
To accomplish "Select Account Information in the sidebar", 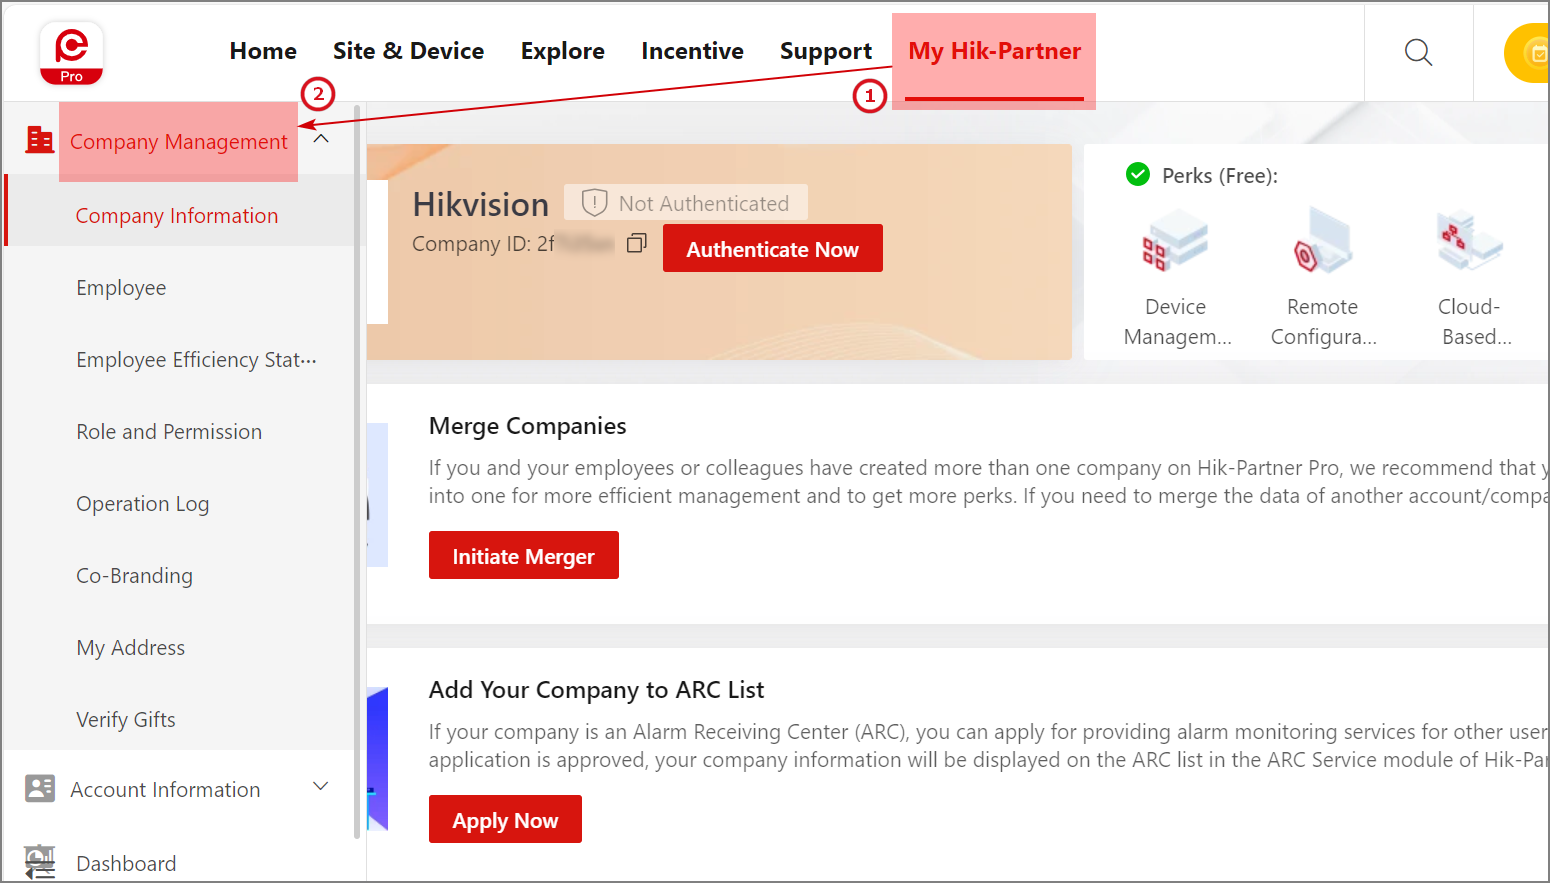I will [165, 790].
